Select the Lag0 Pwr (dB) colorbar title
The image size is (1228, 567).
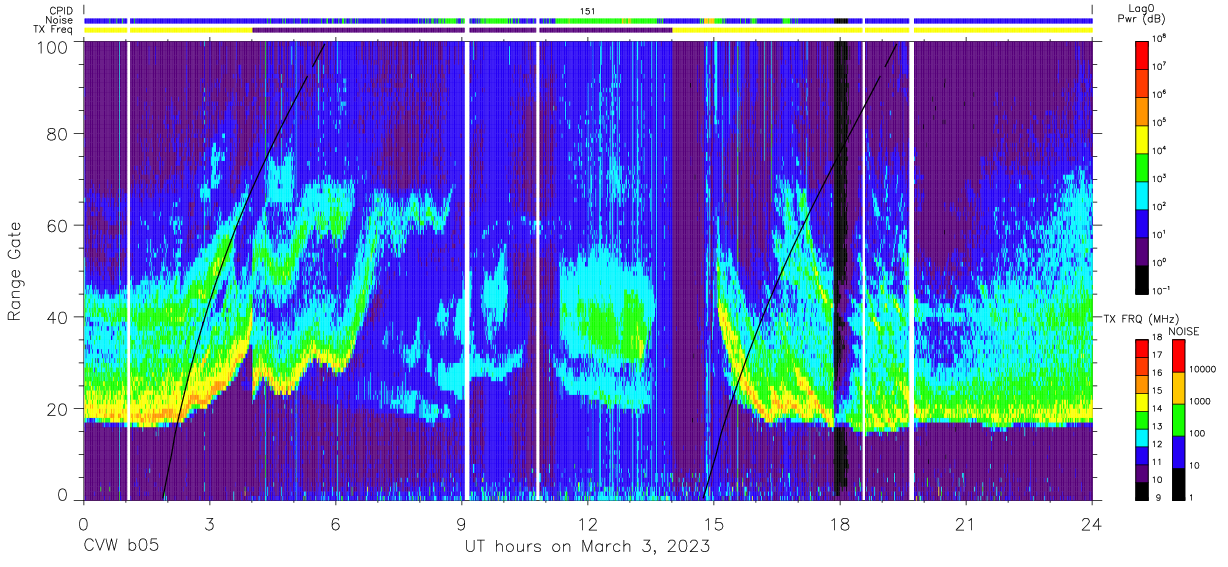pyautogui.click(x=1144, y=14)
